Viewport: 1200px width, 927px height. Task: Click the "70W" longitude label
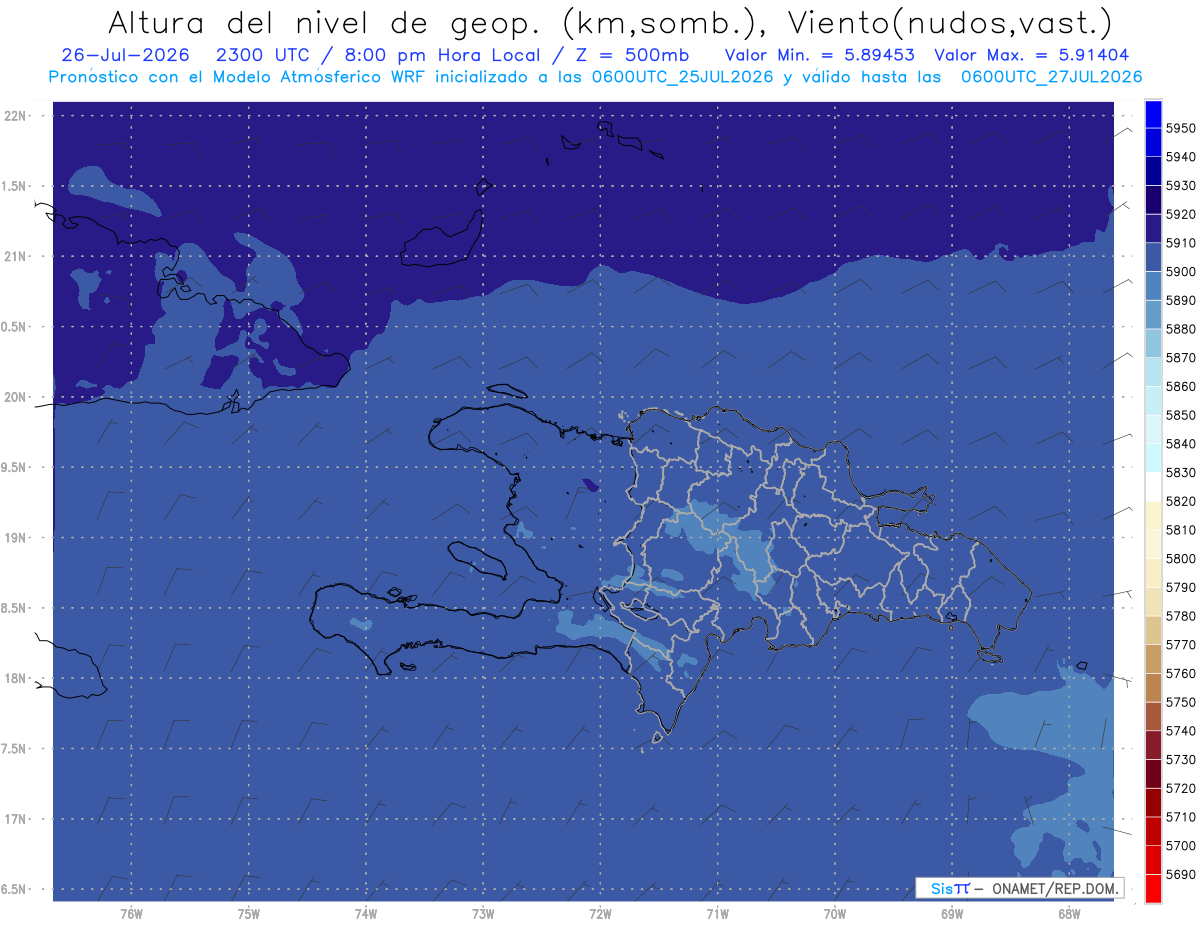coord(835,913)
